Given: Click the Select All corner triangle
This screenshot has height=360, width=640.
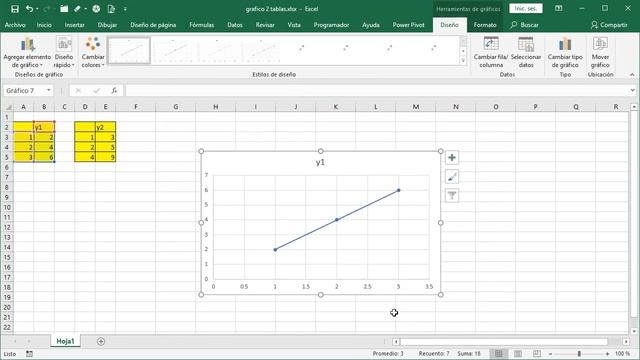Looking at the screenshot, I should 8,107.
